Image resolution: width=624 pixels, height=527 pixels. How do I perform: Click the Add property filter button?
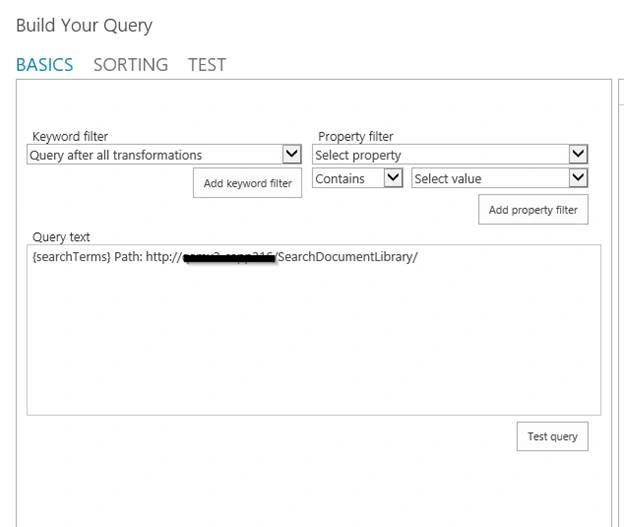(x=533, y=209)
